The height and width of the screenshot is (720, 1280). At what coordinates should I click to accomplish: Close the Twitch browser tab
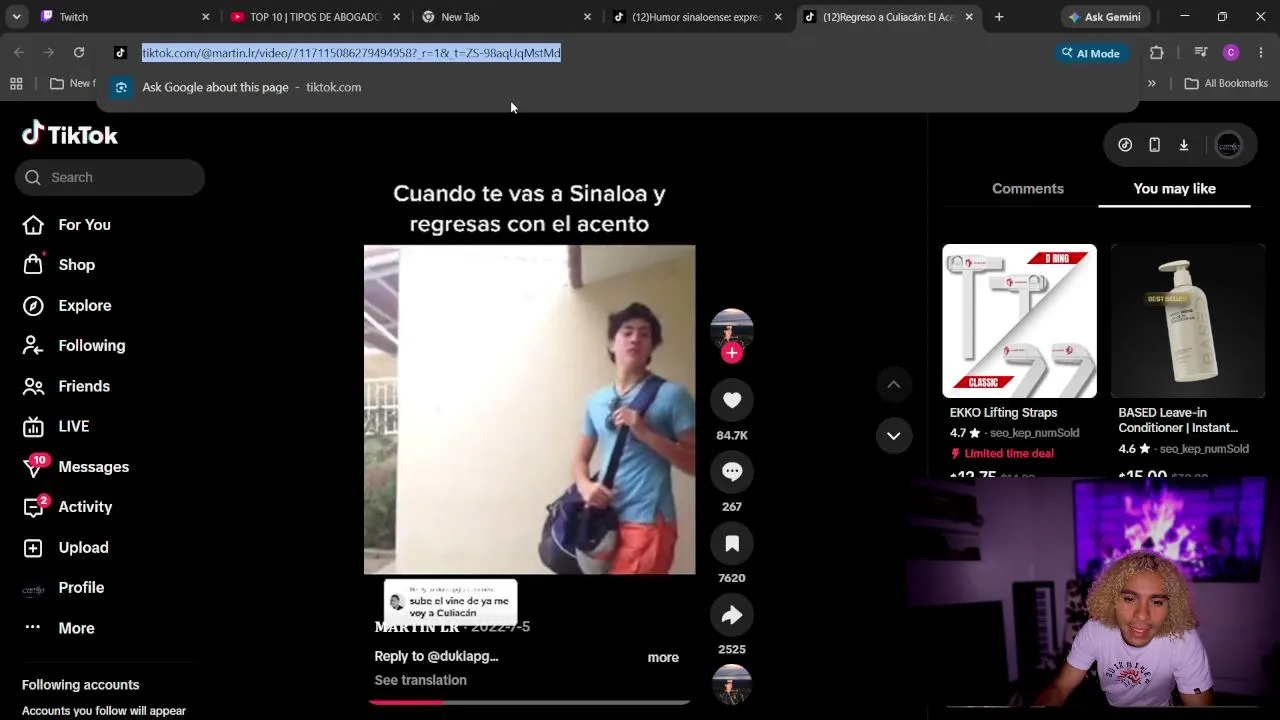206,17
